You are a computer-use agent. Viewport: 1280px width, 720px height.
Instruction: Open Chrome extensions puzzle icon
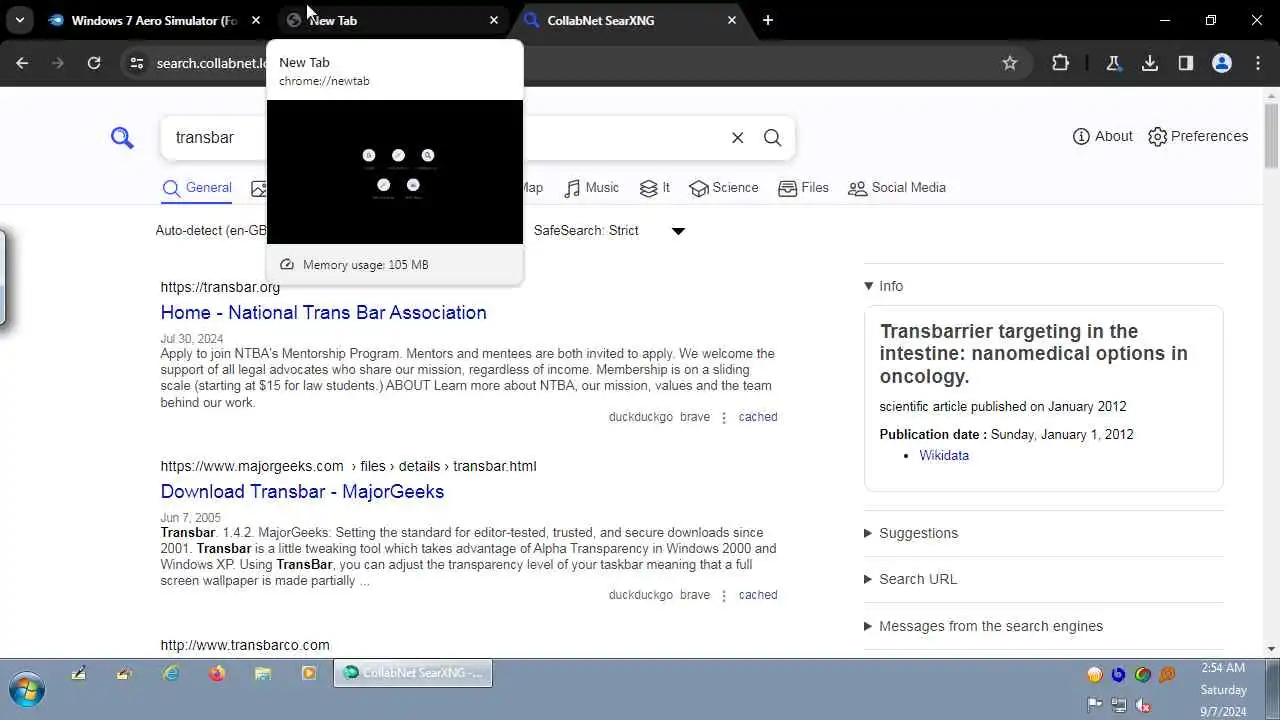(x=1061, y=63)
